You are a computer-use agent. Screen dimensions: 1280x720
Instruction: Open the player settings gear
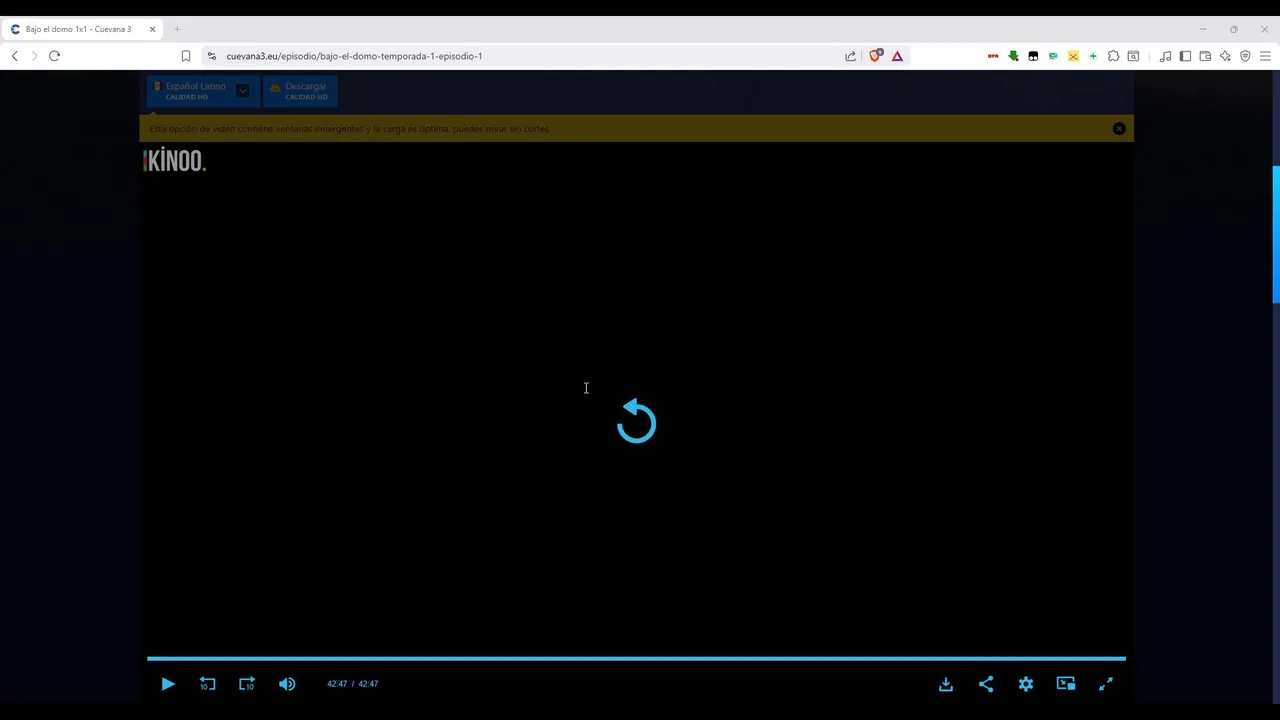point(1026,684)
